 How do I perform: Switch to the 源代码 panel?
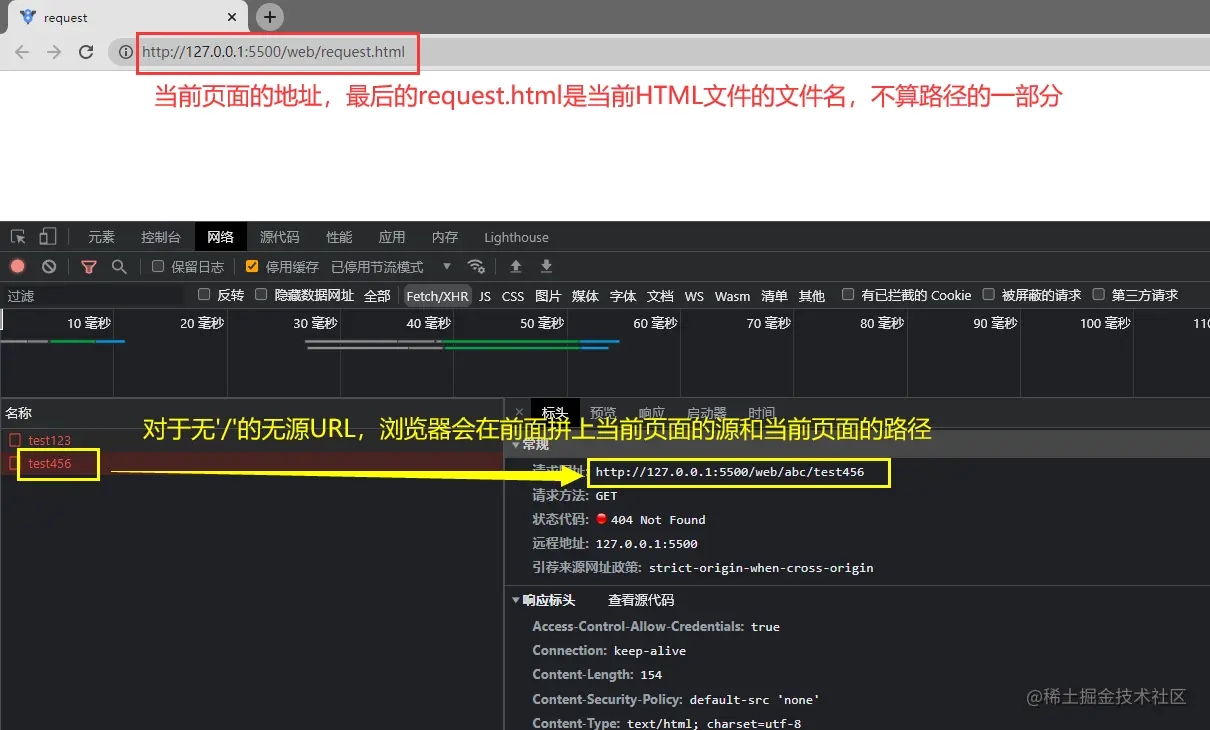(x=279, y=237)
